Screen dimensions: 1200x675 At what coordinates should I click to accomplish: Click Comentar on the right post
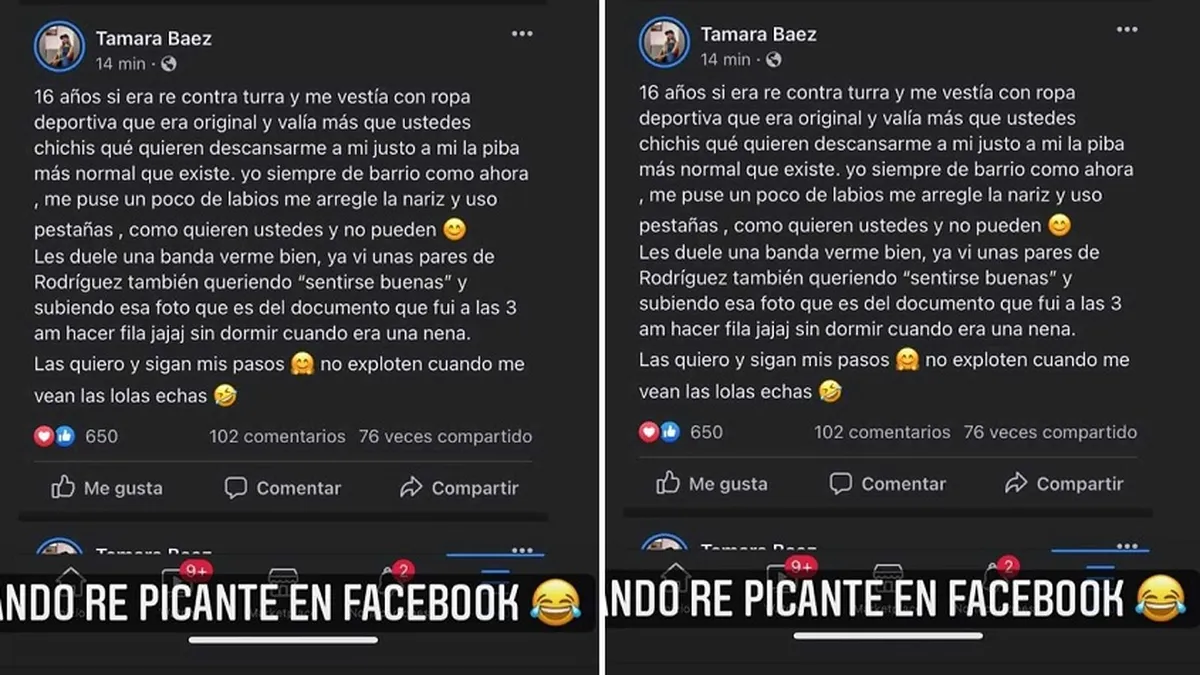click(888, 484)
